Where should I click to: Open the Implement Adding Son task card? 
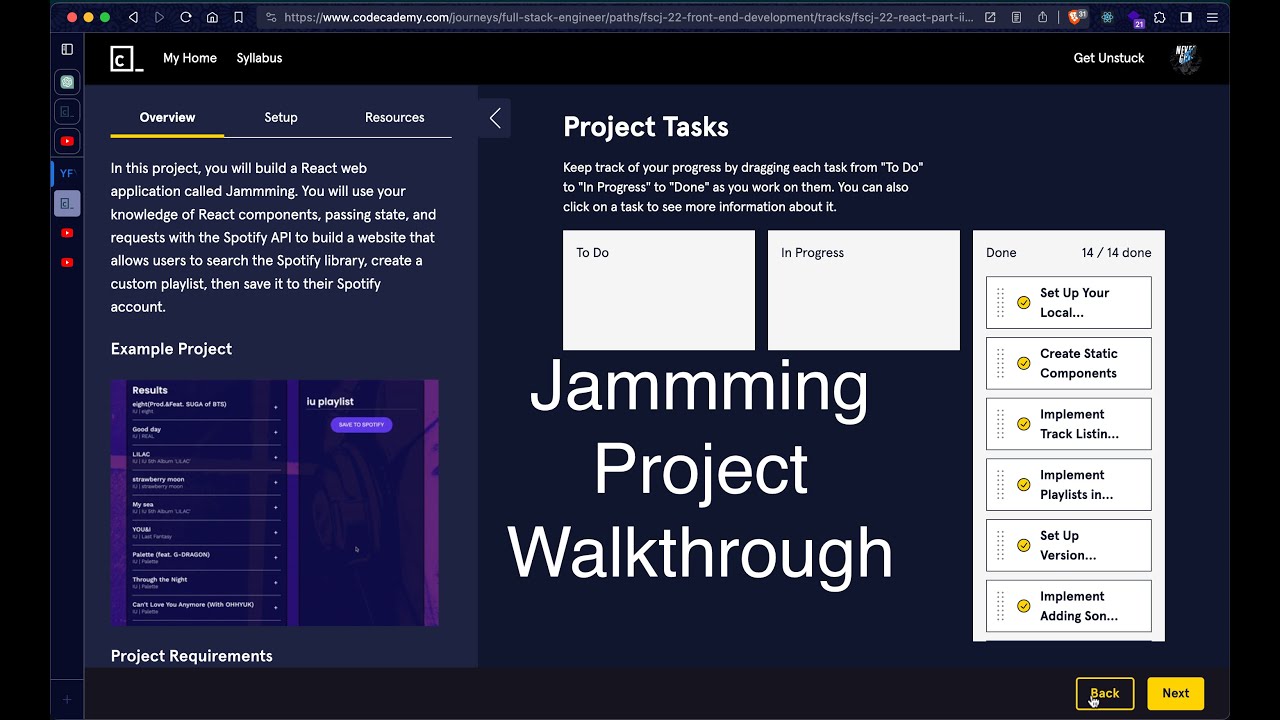coord(1068,606)
